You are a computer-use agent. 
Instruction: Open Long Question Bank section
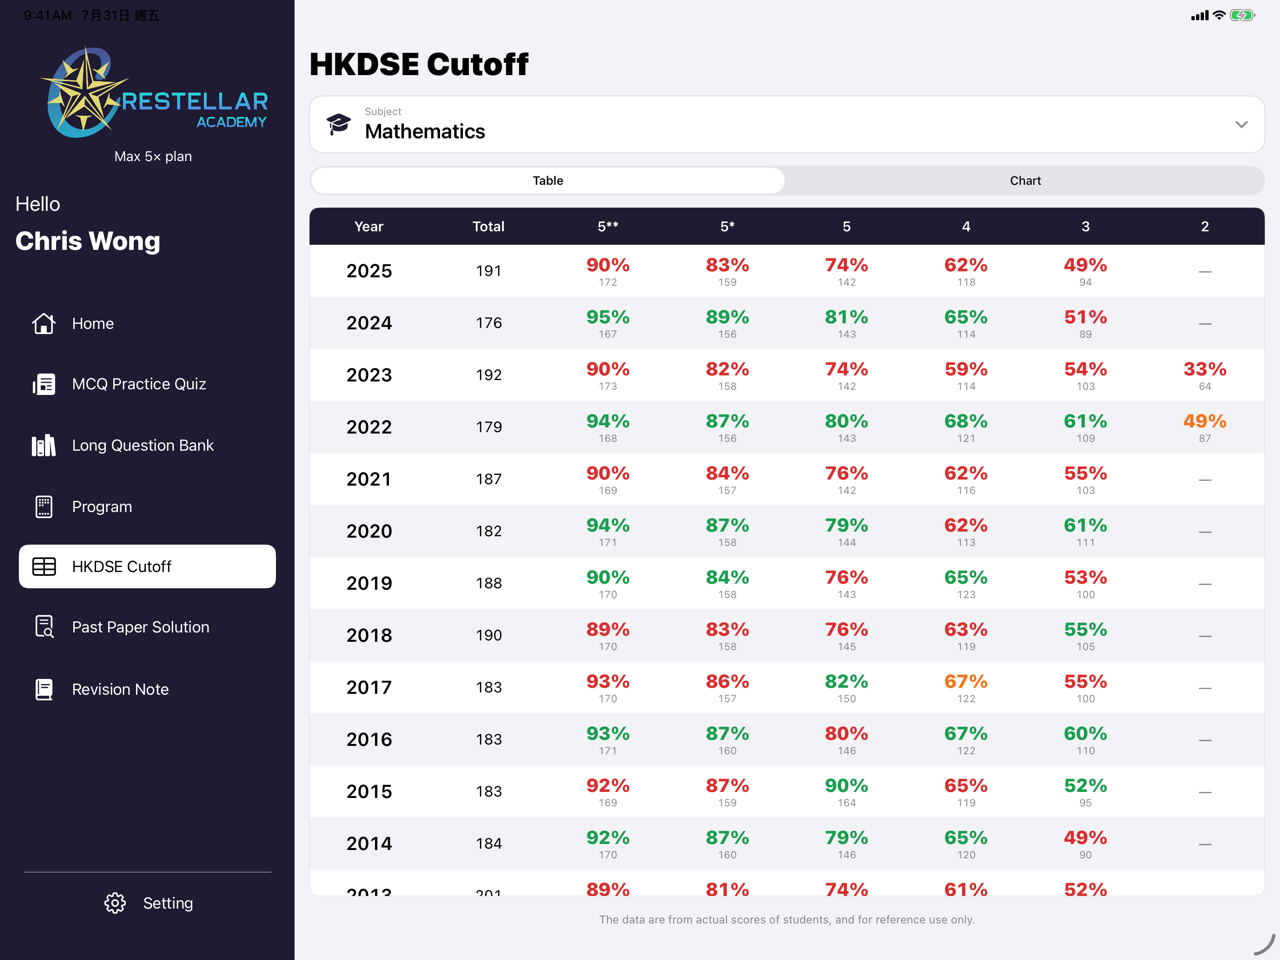147,445
